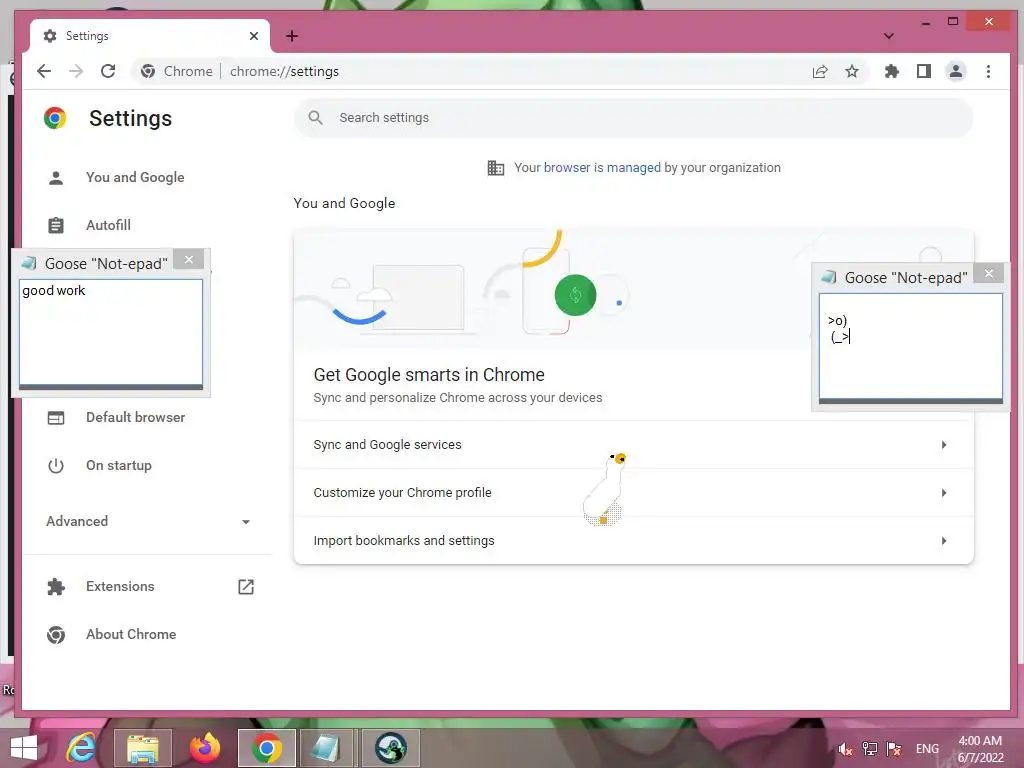
Task: Share this page via the share icon
Action: pos(820,71)
